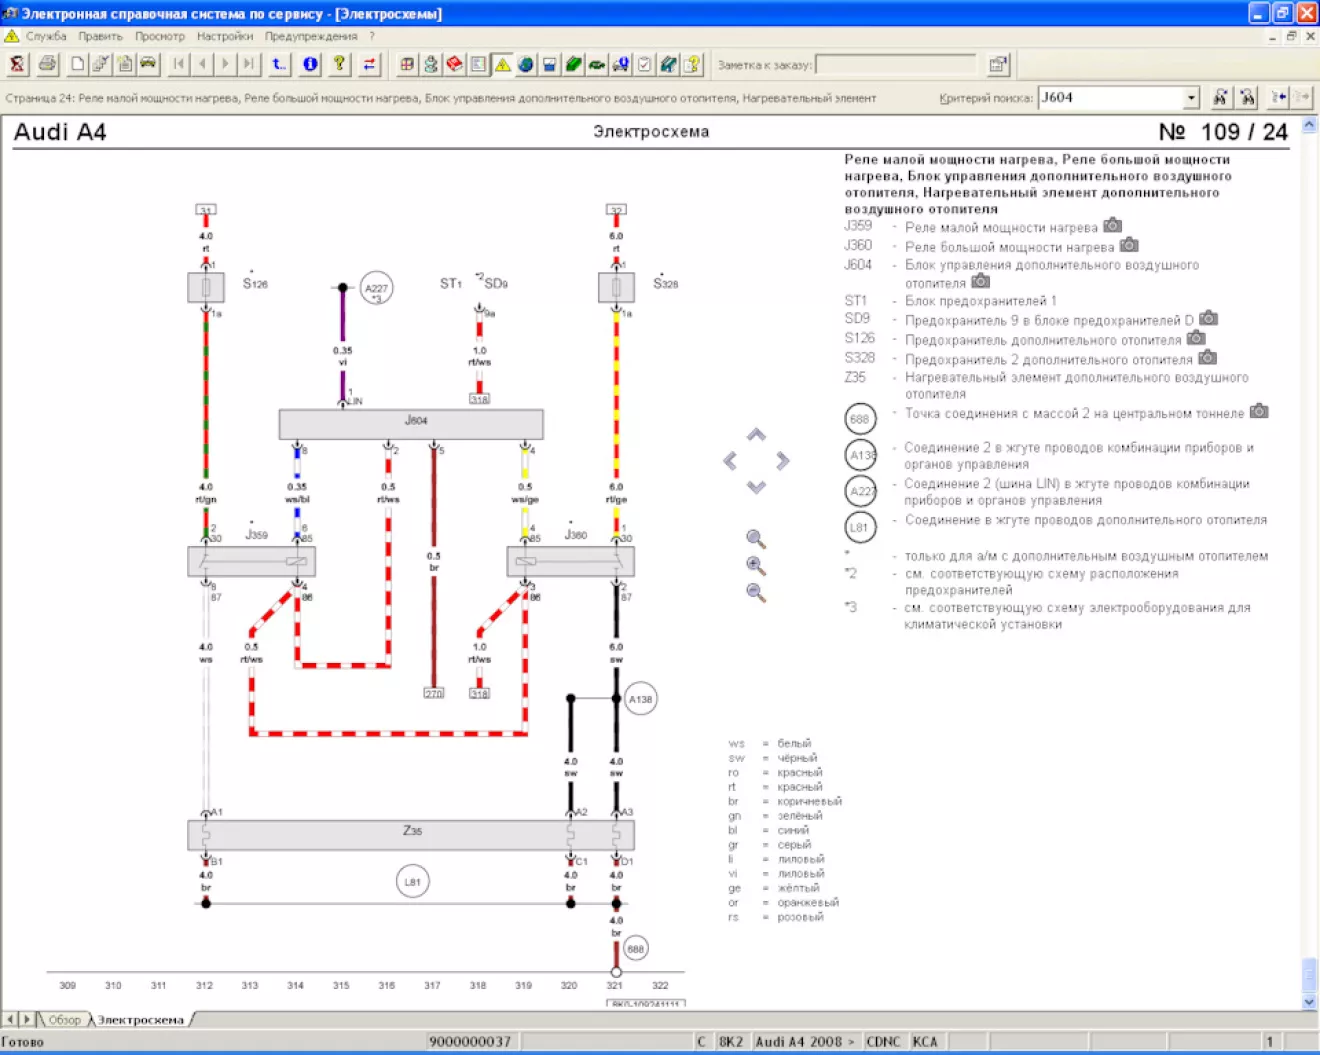Click the blue info circle icon
Viewport: 1320px width, 1055px height.
(310, 65)
